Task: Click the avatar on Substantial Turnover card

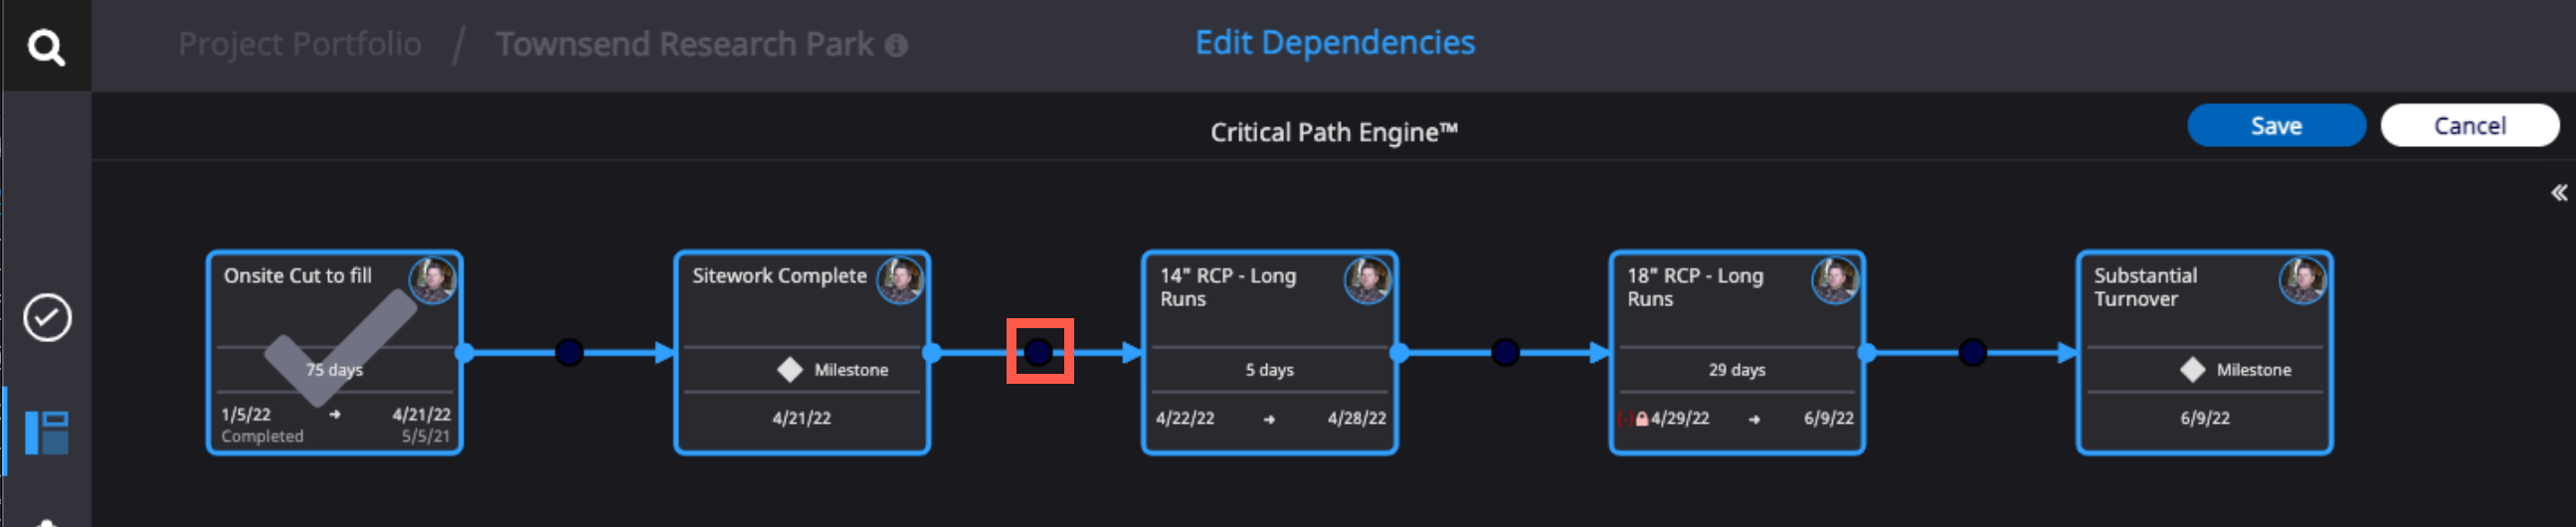Action: pyautogui.click(x=2302, y=280)
